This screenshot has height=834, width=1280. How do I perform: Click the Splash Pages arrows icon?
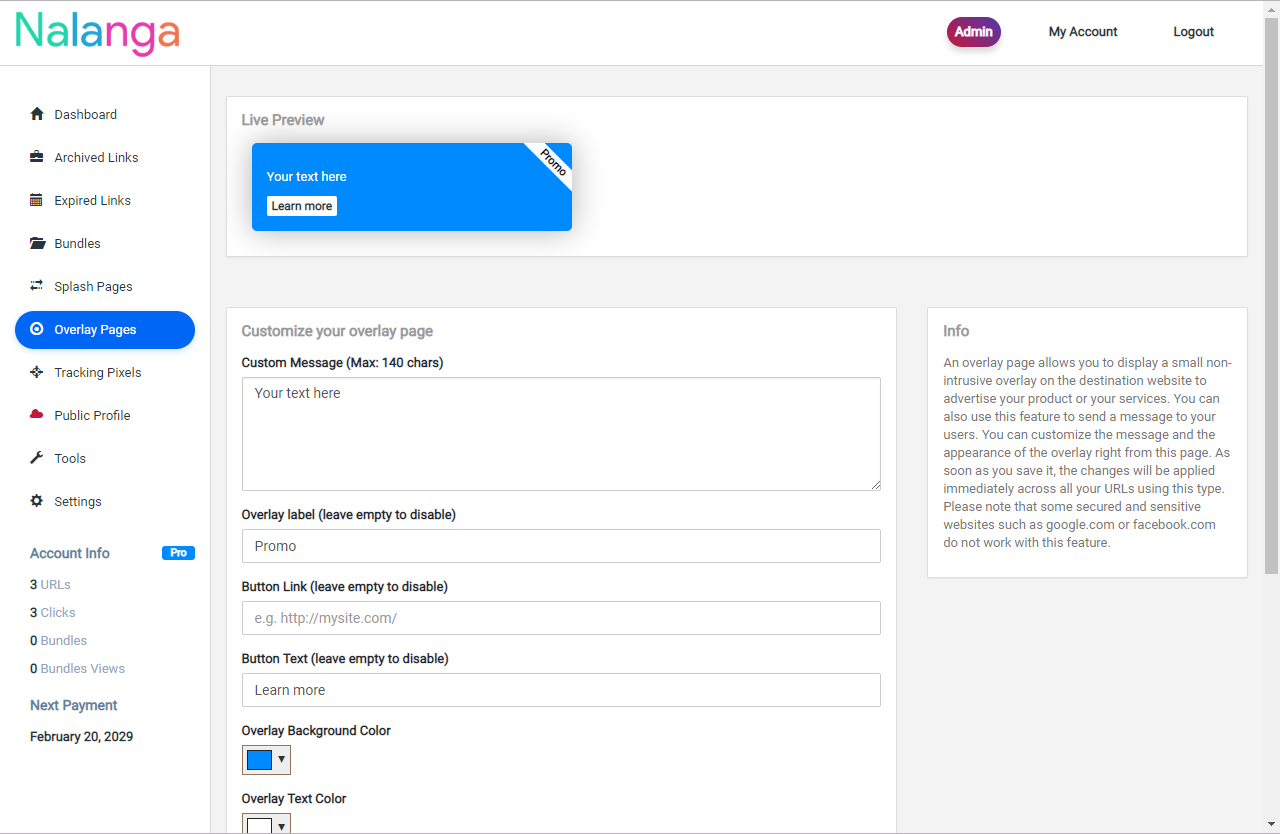click(37, 286)
